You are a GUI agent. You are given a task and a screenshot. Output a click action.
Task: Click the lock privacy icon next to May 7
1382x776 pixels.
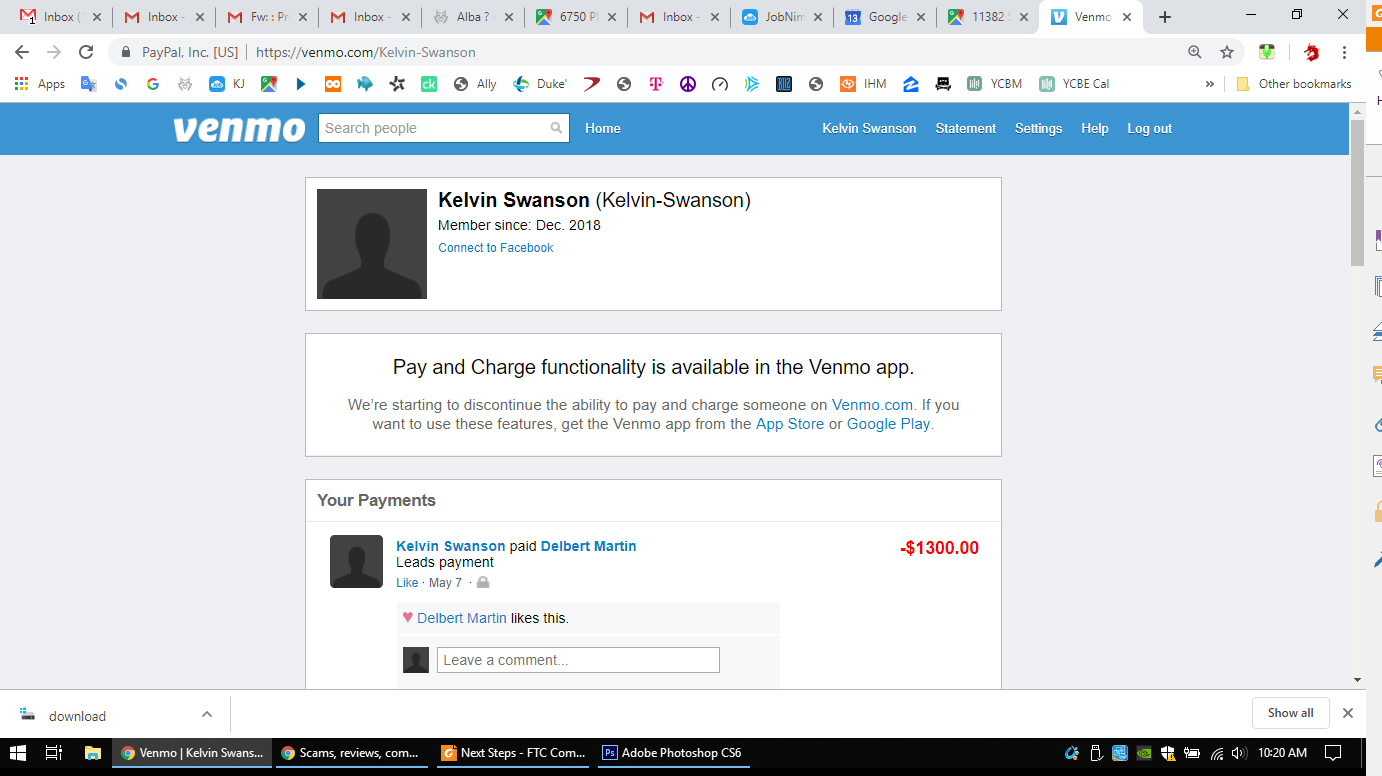pyautogui.click(x=483, y=582)
